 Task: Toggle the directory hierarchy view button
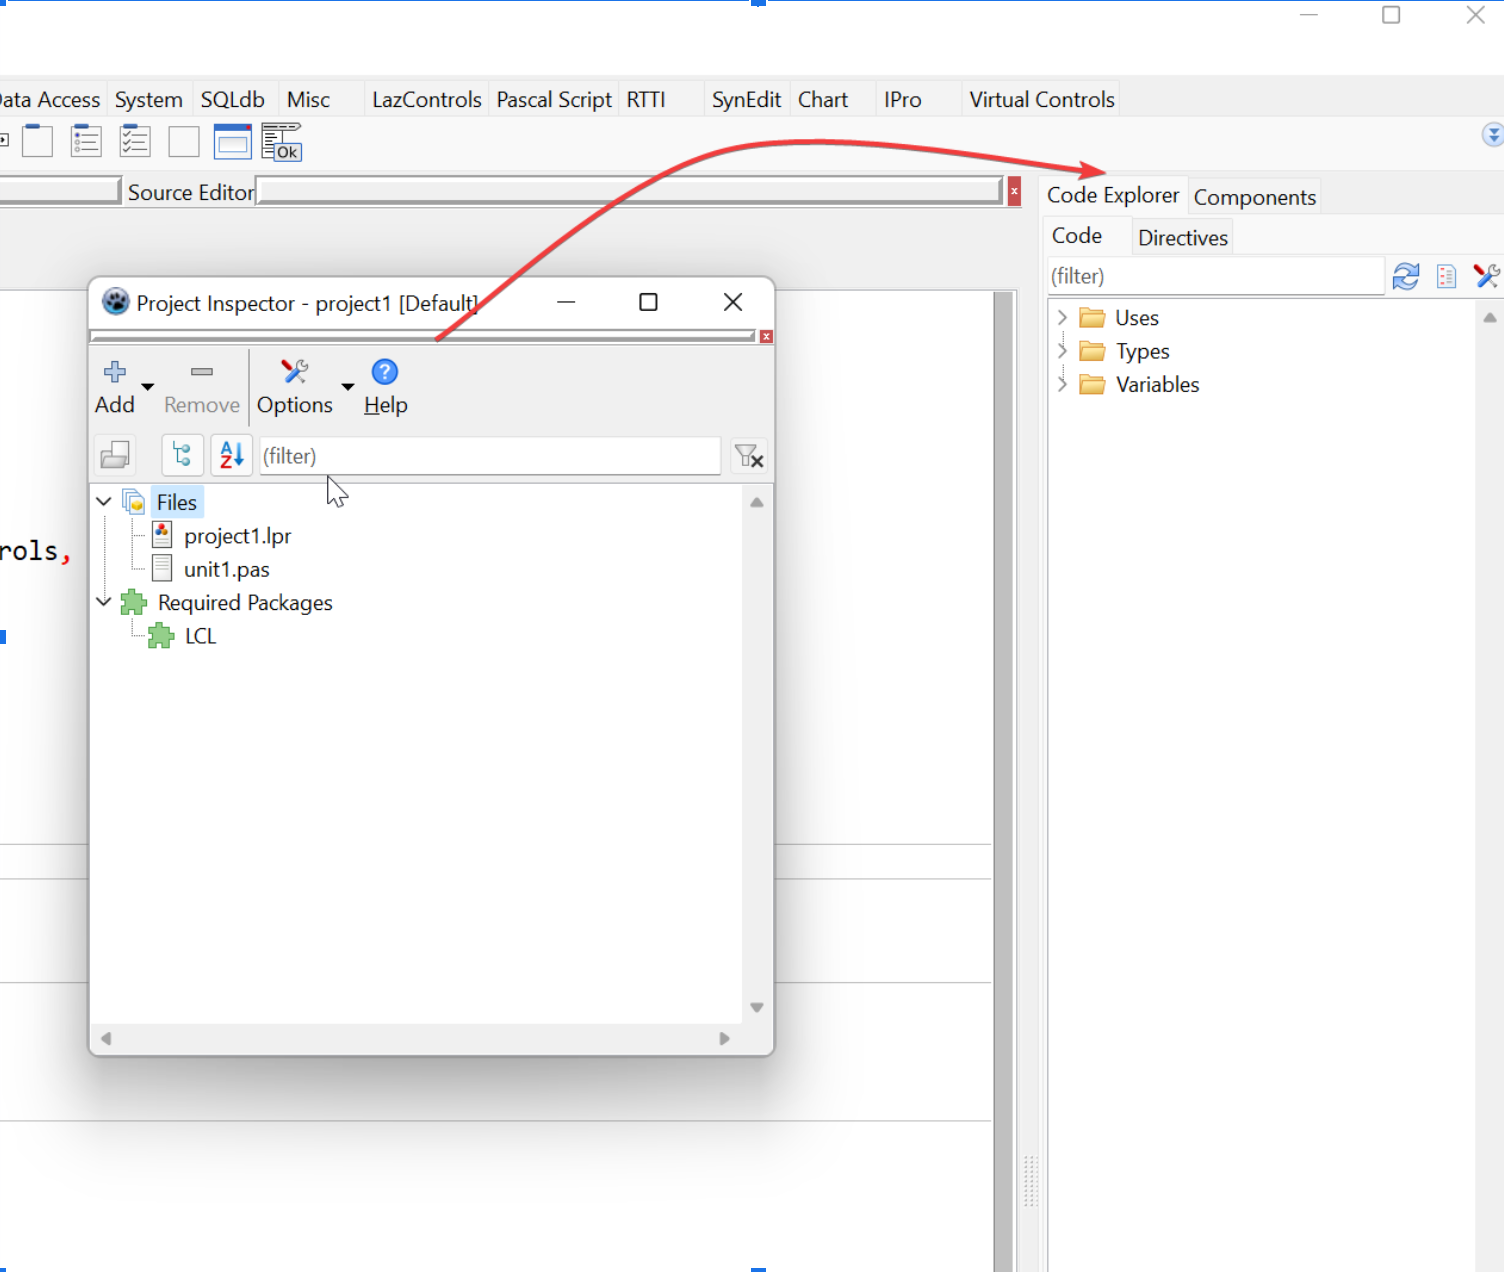(x=182, y=456)
